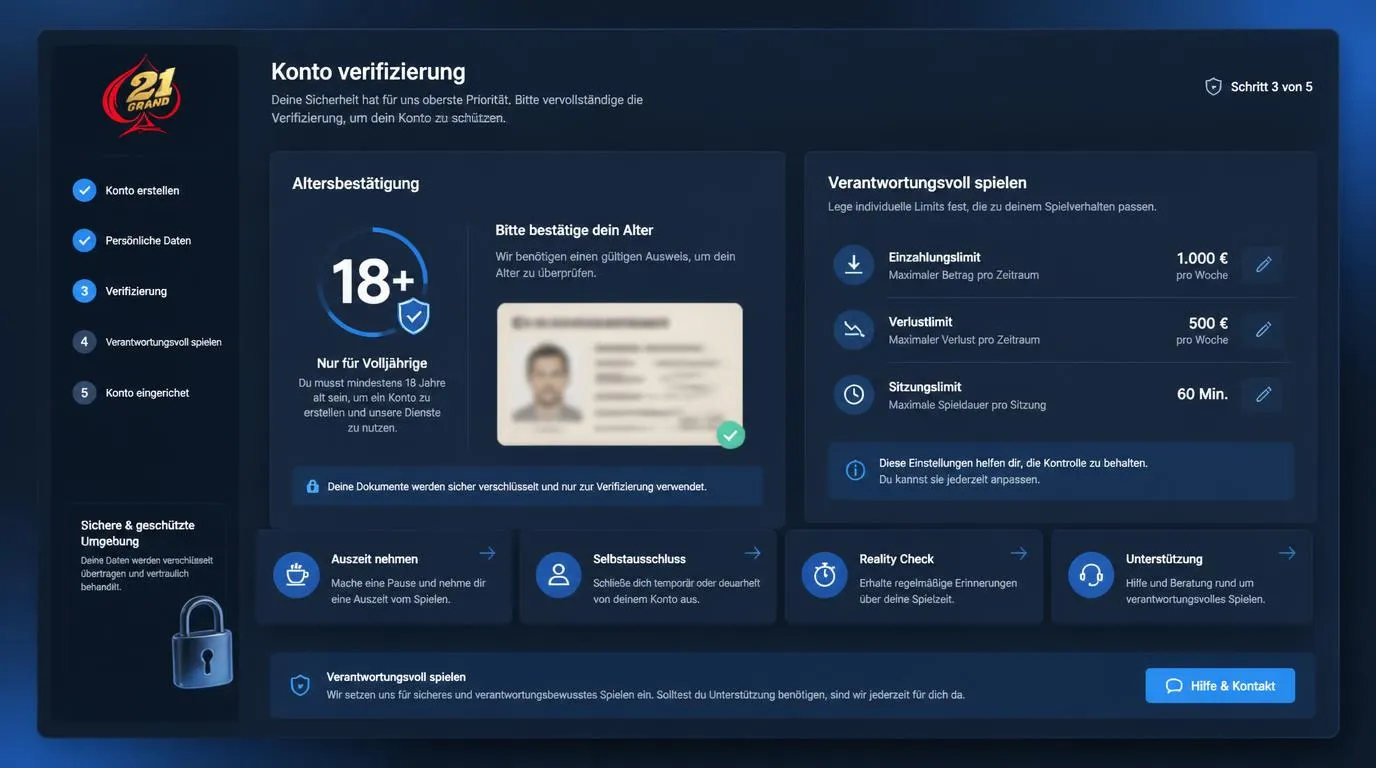Screen dimensions: 1376x768
Task: Click the large padlock illustration
Action: pyautogui.click(x=202, y=642)
